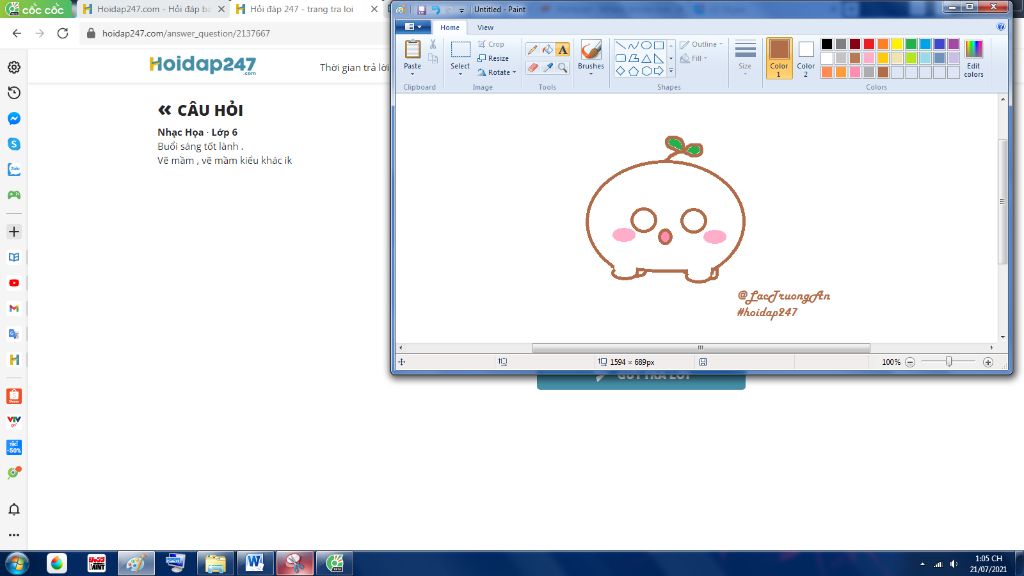Select the Magnifier tool in Paint

click(x=562, y=67)
